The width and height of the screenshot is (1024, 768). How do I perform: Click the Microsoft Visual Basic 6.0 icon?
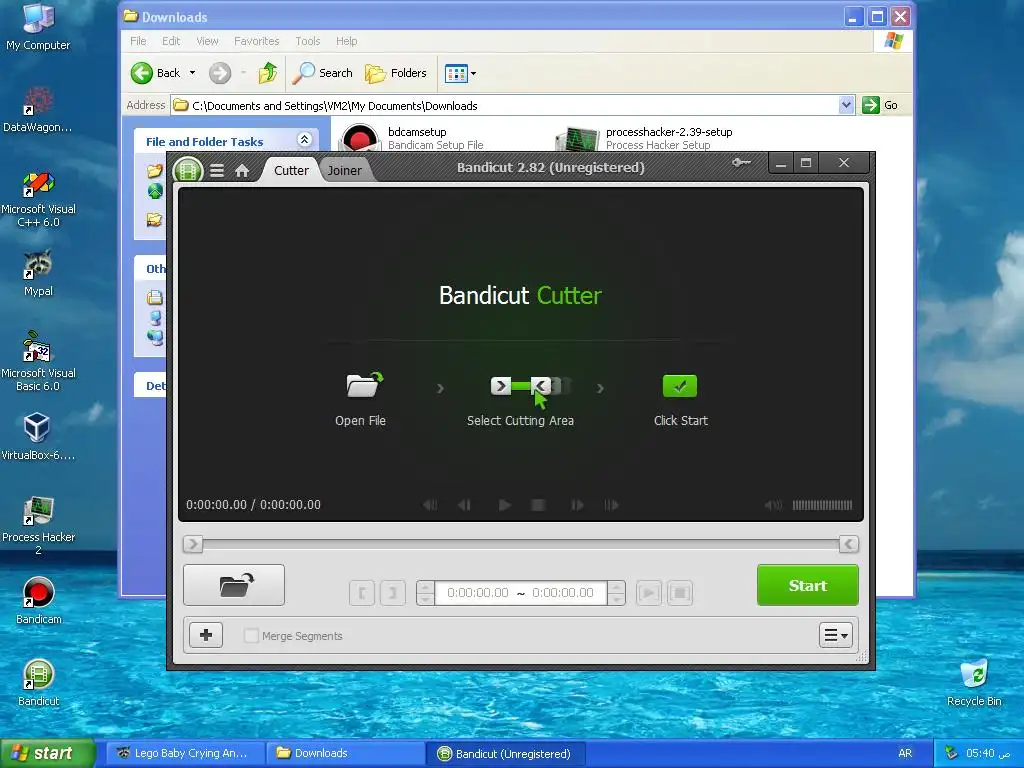[38, 362]
